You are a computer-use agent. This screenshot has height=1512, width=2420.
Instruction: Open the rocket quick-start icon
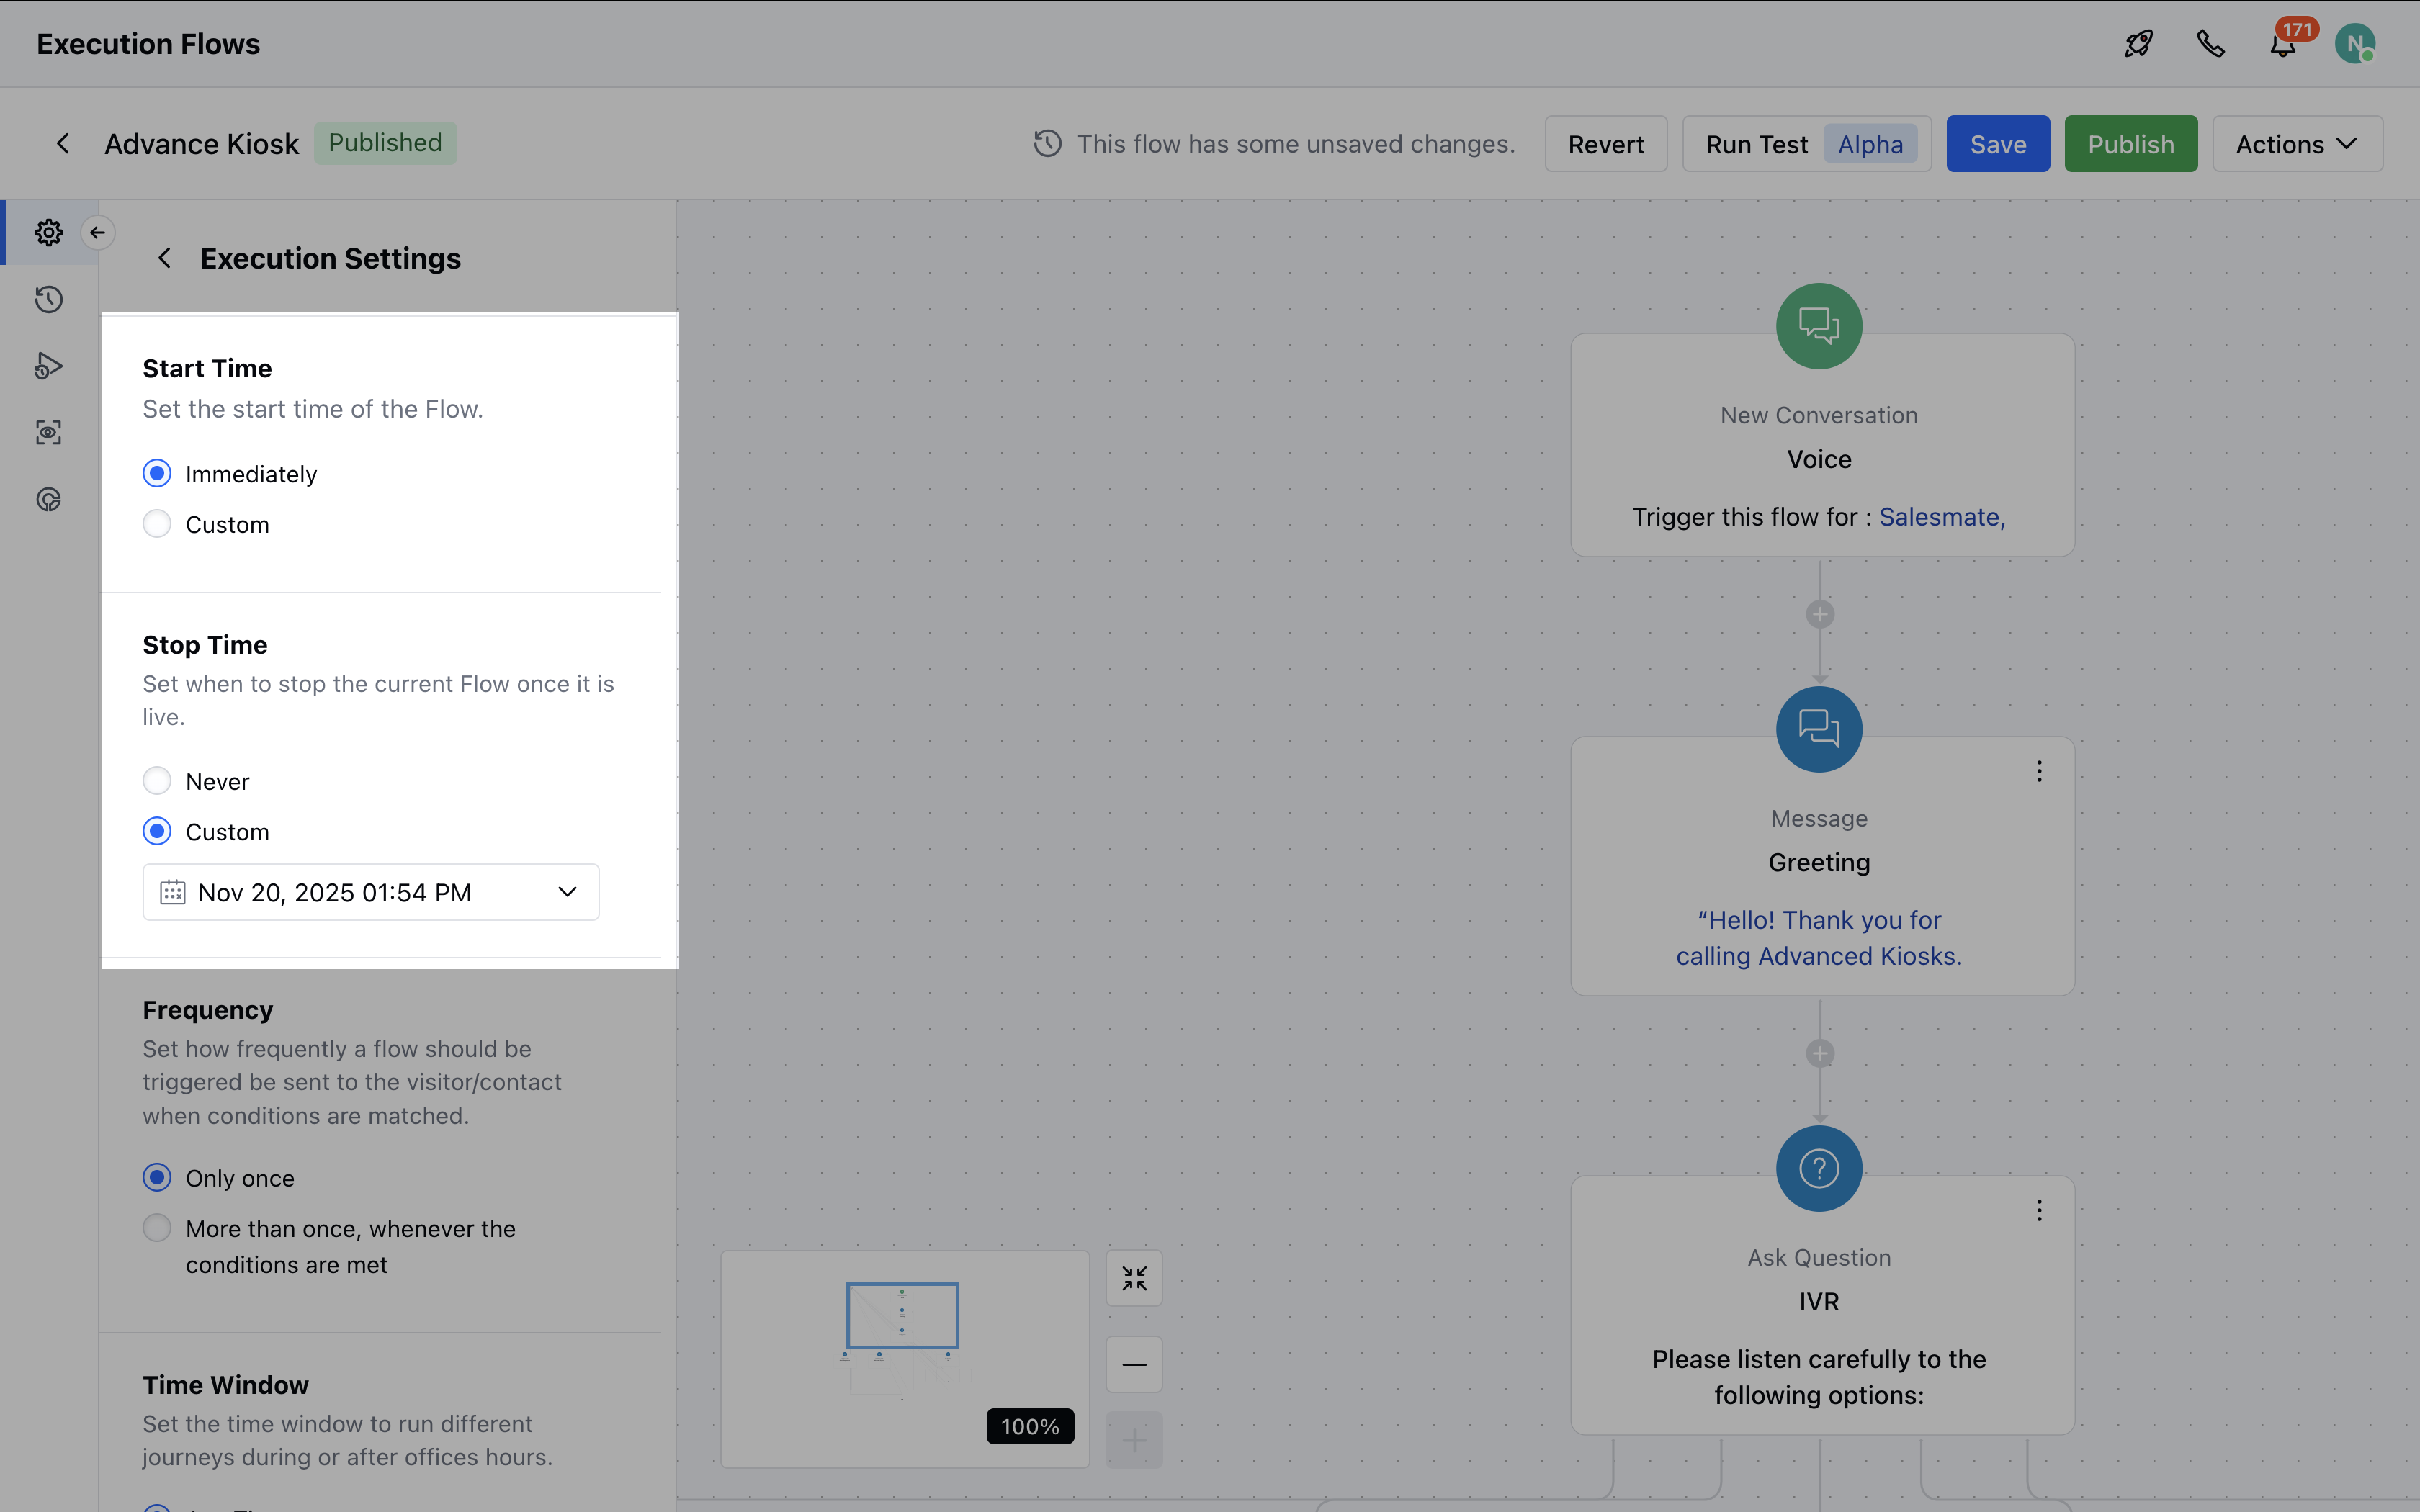coord(2138,44)
